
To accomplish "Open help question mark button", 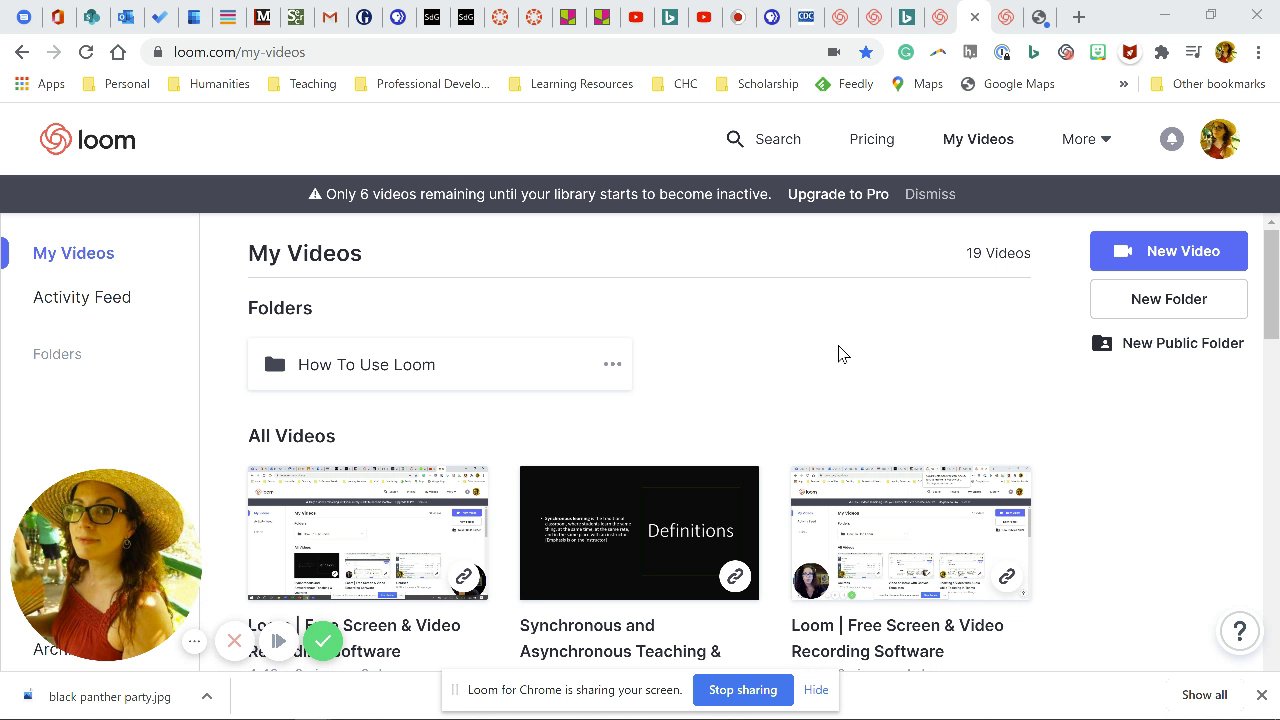I will point(1239,632).
